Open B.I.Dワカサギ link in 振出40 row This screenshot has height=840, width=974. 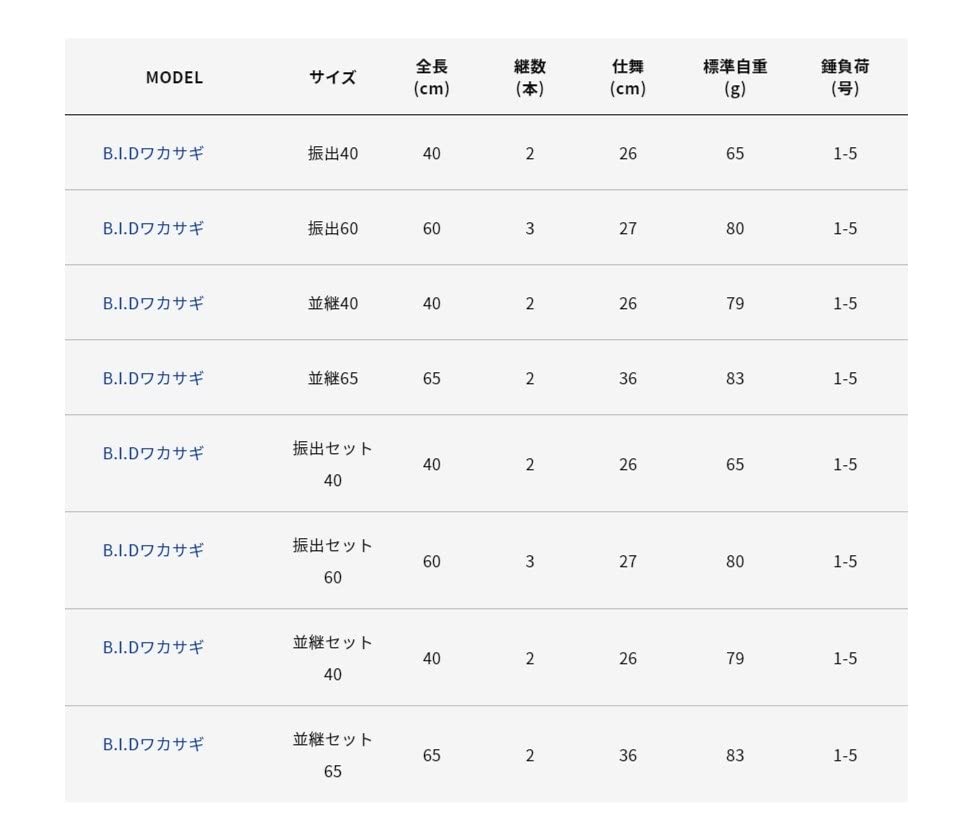coord(153,153)
